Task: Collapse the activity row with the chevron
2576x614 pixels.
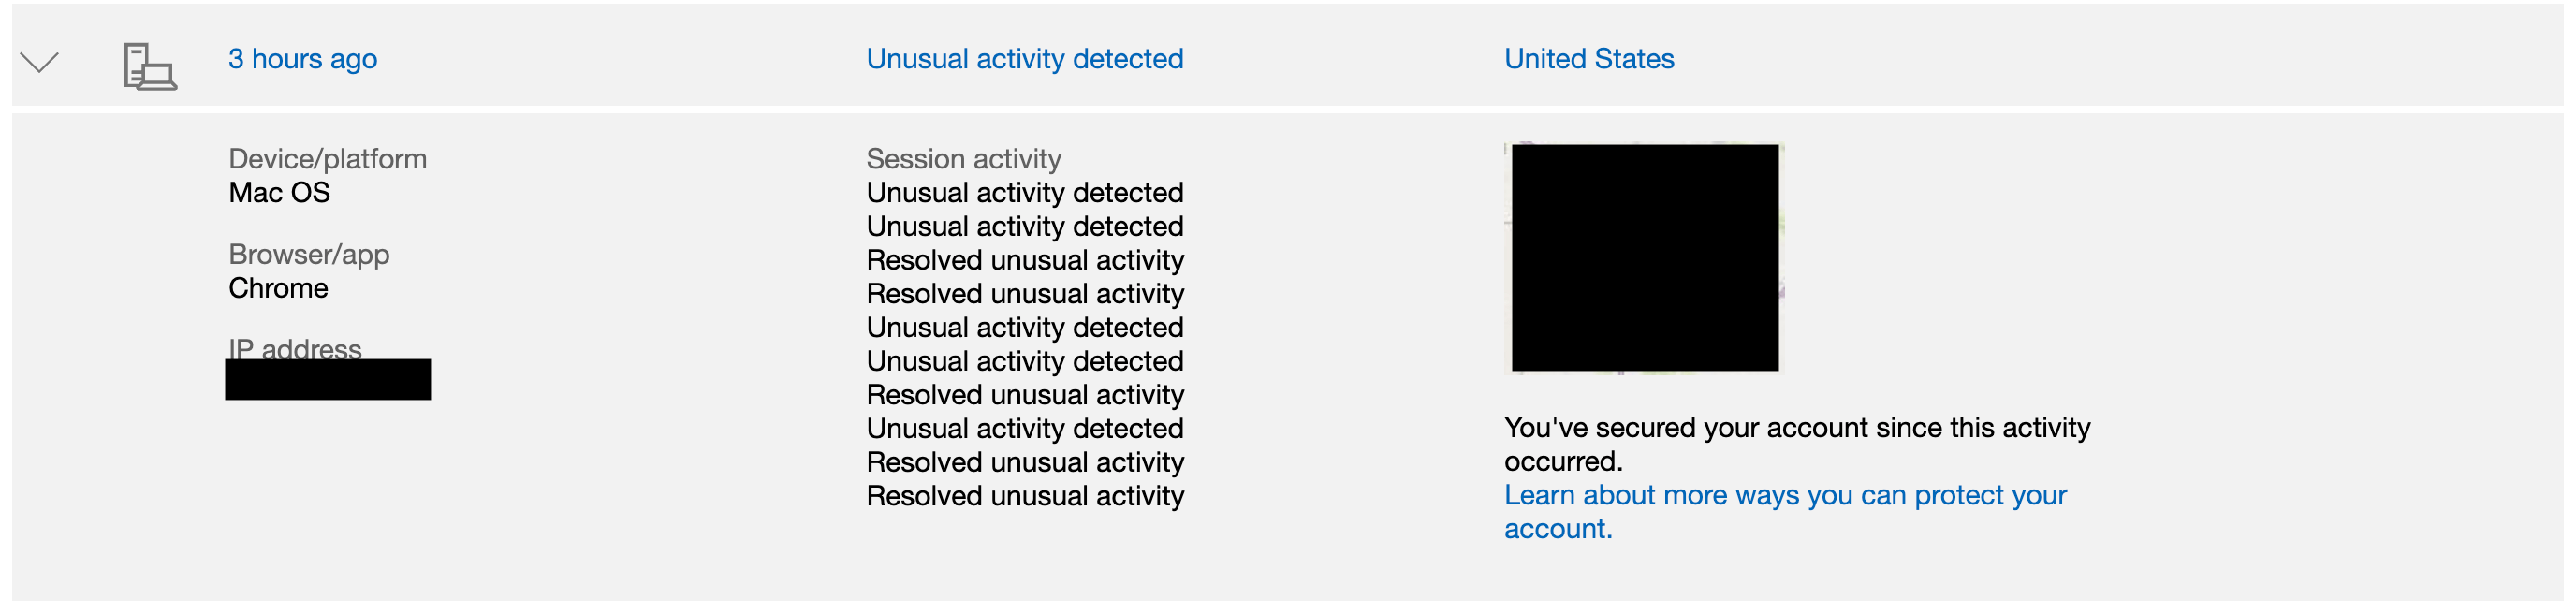Action: tap(40, 62)
